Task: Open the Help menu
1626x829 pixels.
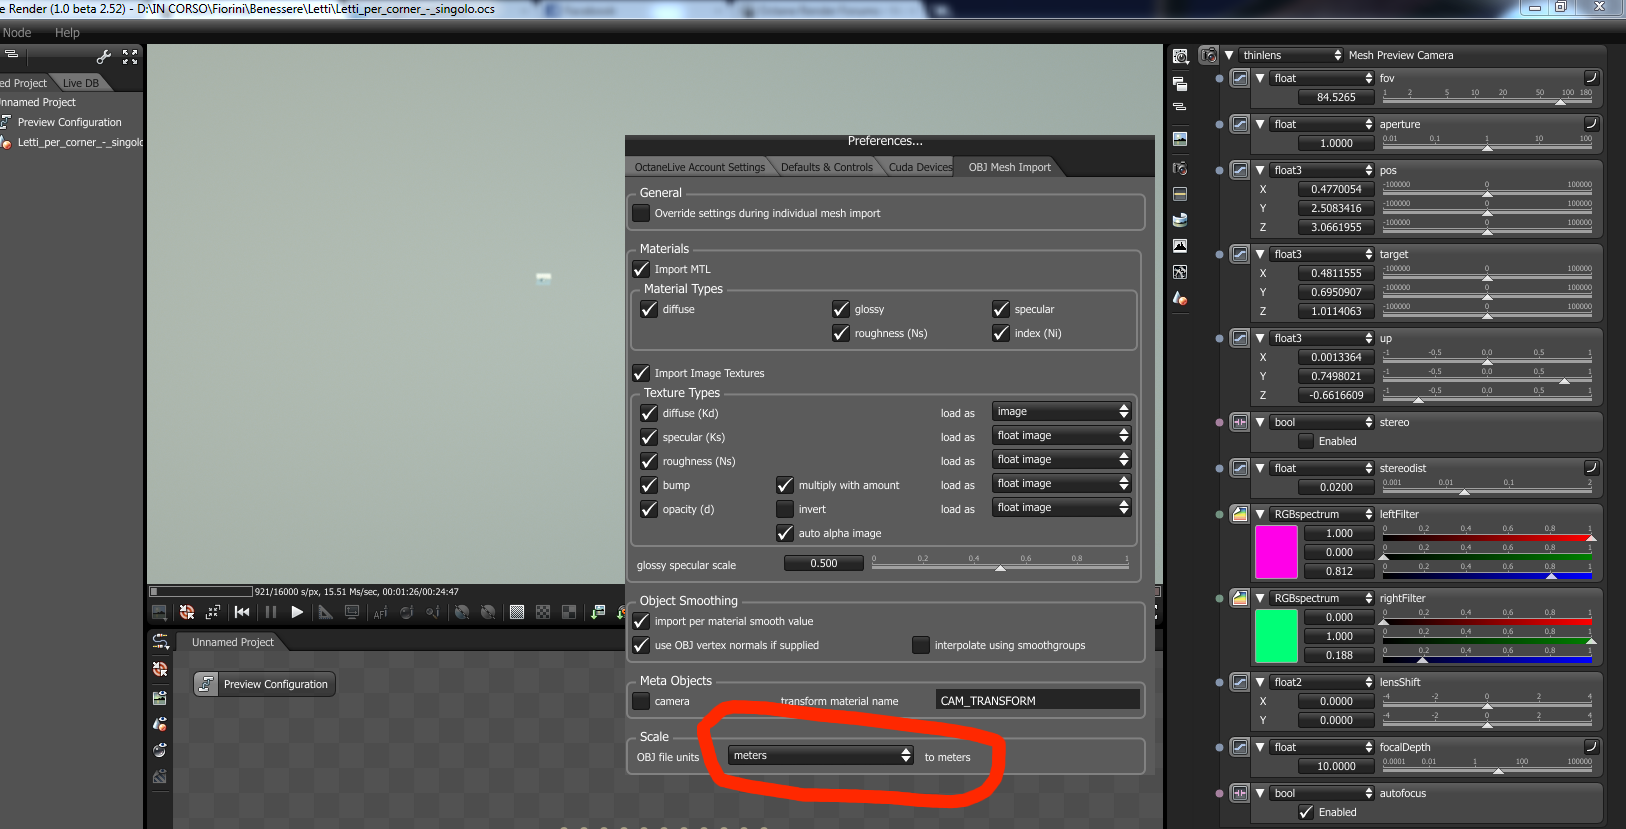Action: click(x=67, y=33)
